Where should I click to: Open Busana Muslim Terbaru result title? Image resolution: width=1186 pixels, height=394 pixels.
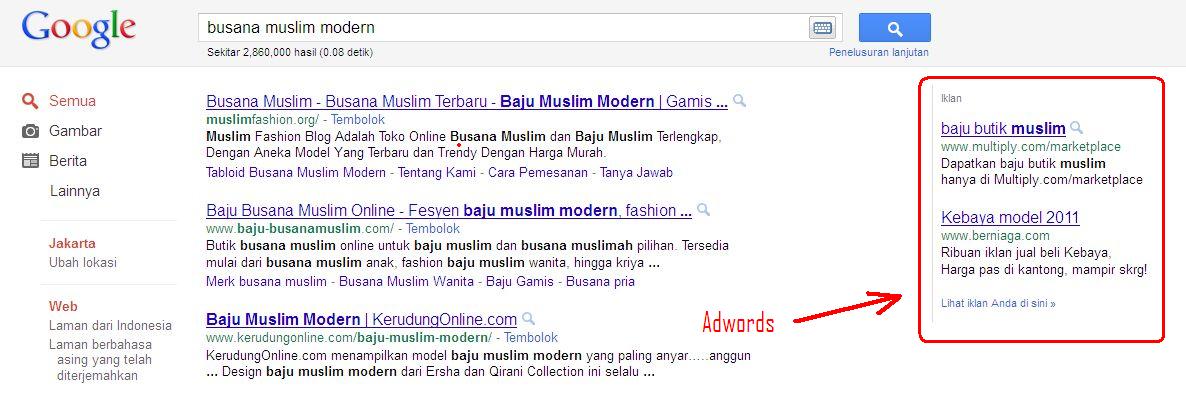[x=467, y=101]
